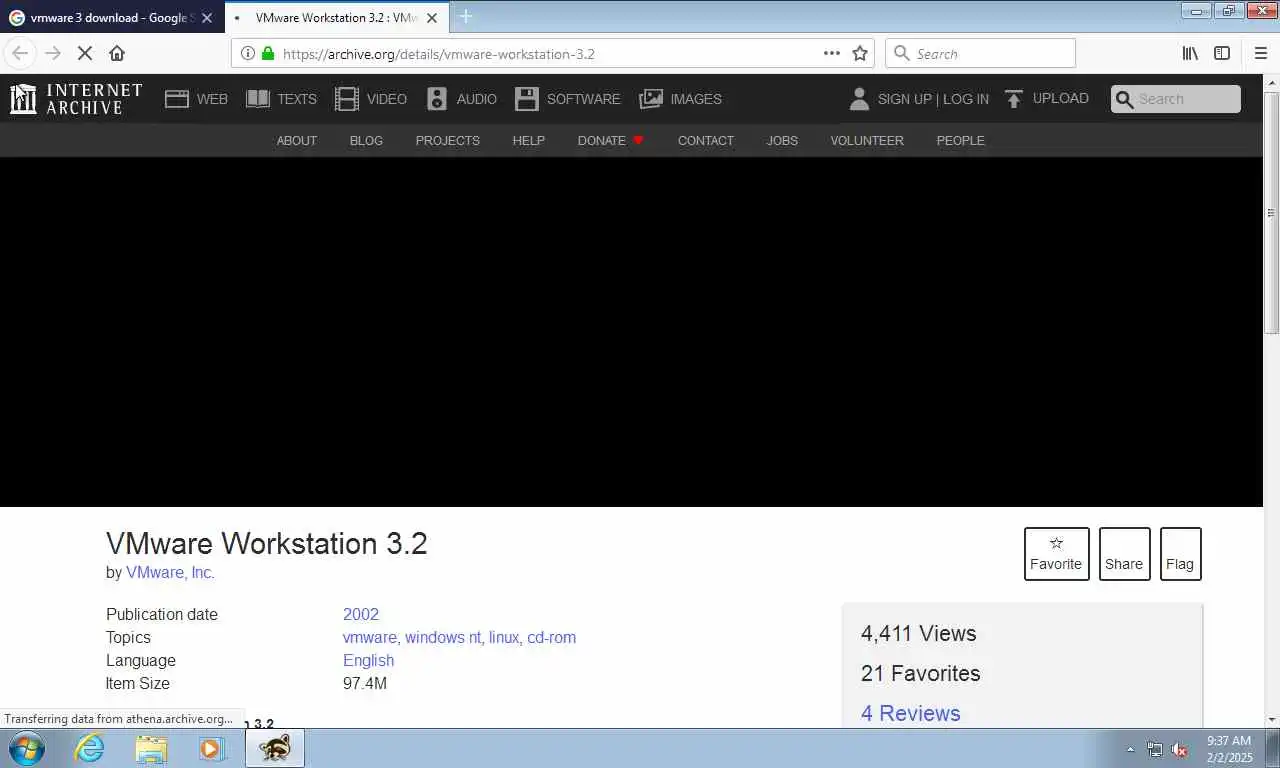The height and width of the screenshot is (768, 1280).
Task: Open the PROJECTS menu link
Action: pyautogui.click(x=448, y=141)
